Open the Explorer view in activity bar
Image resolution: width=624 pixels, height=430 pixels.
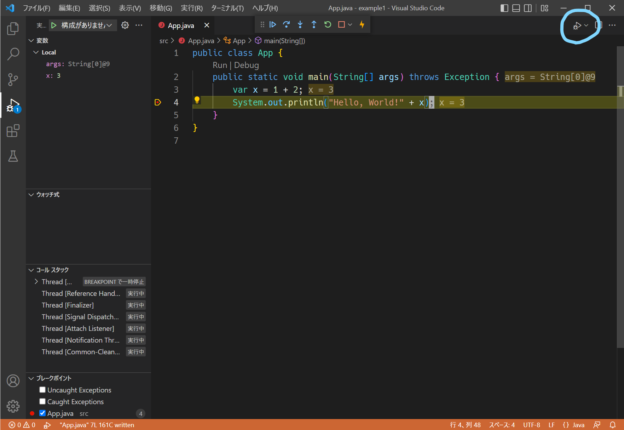[x=13, y=28]
